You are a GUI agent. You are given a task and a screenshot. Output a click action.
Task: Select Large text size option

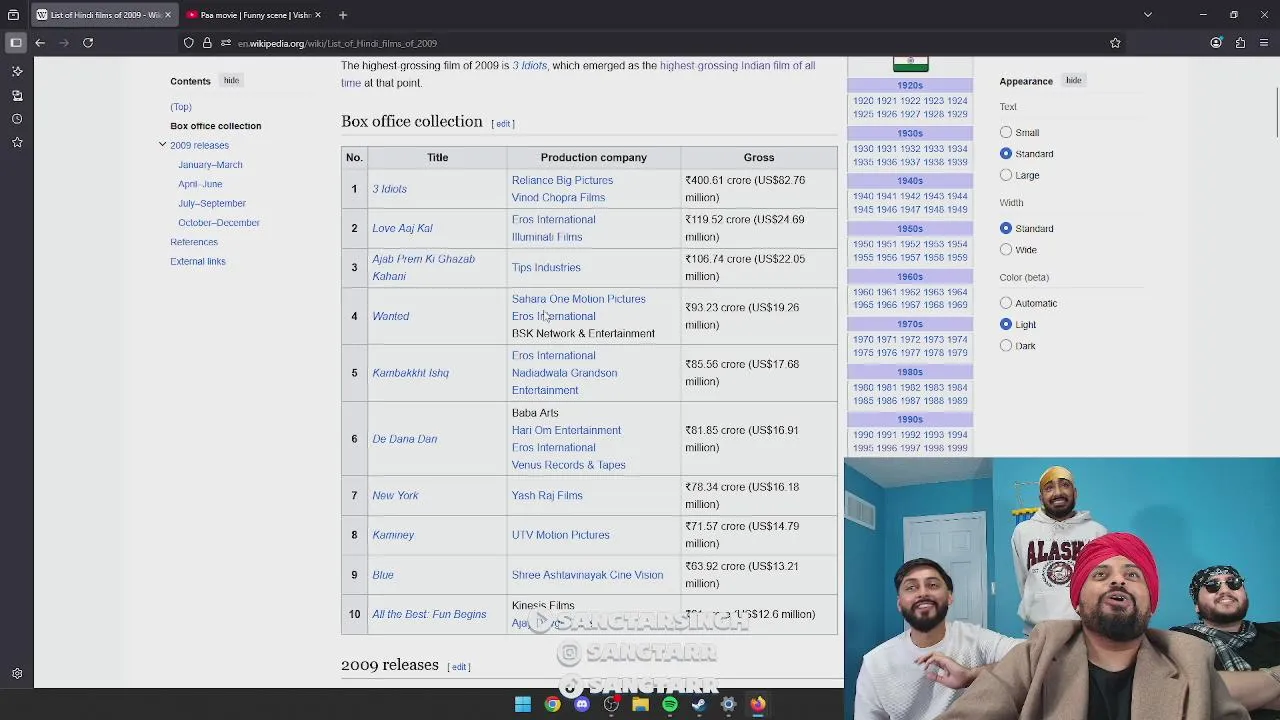coord(1006,175)
